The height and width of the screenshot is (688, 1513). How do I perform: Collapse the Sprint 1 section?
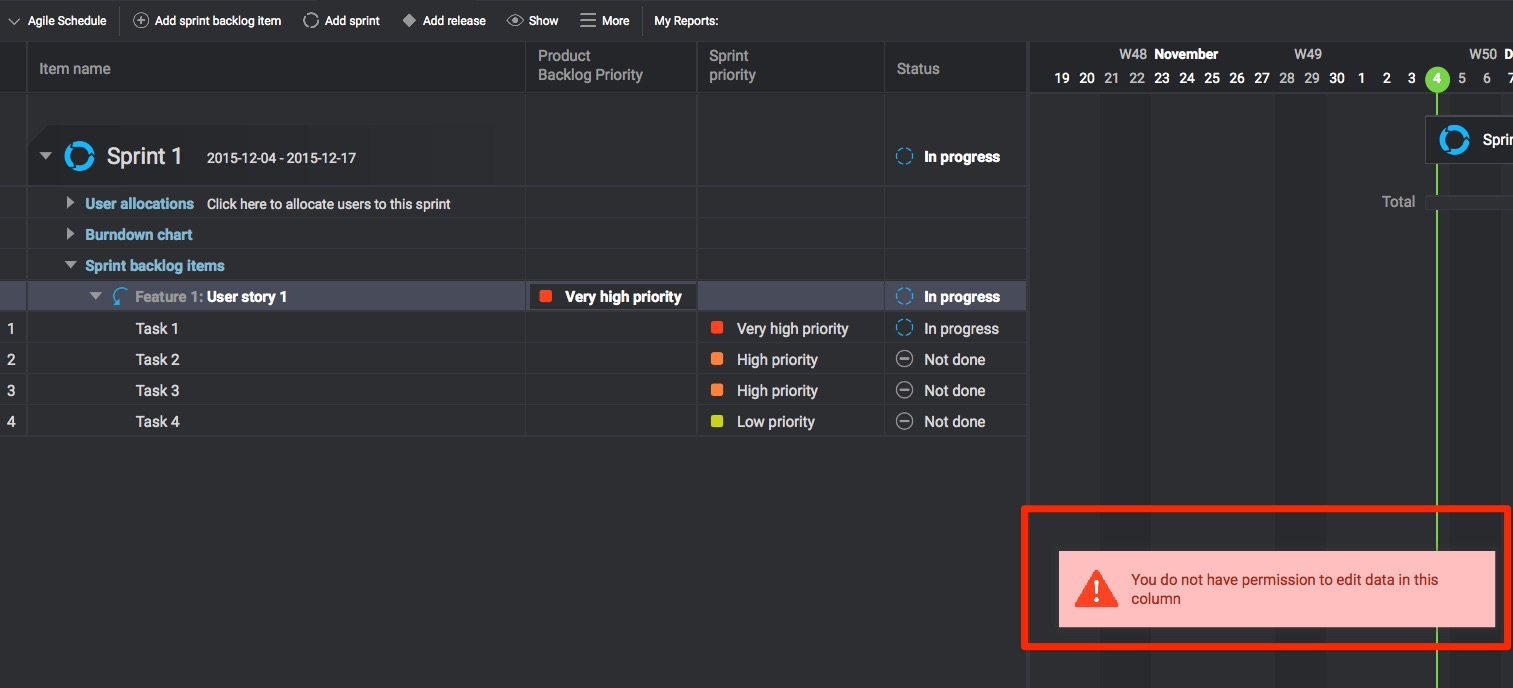[45, 156]
